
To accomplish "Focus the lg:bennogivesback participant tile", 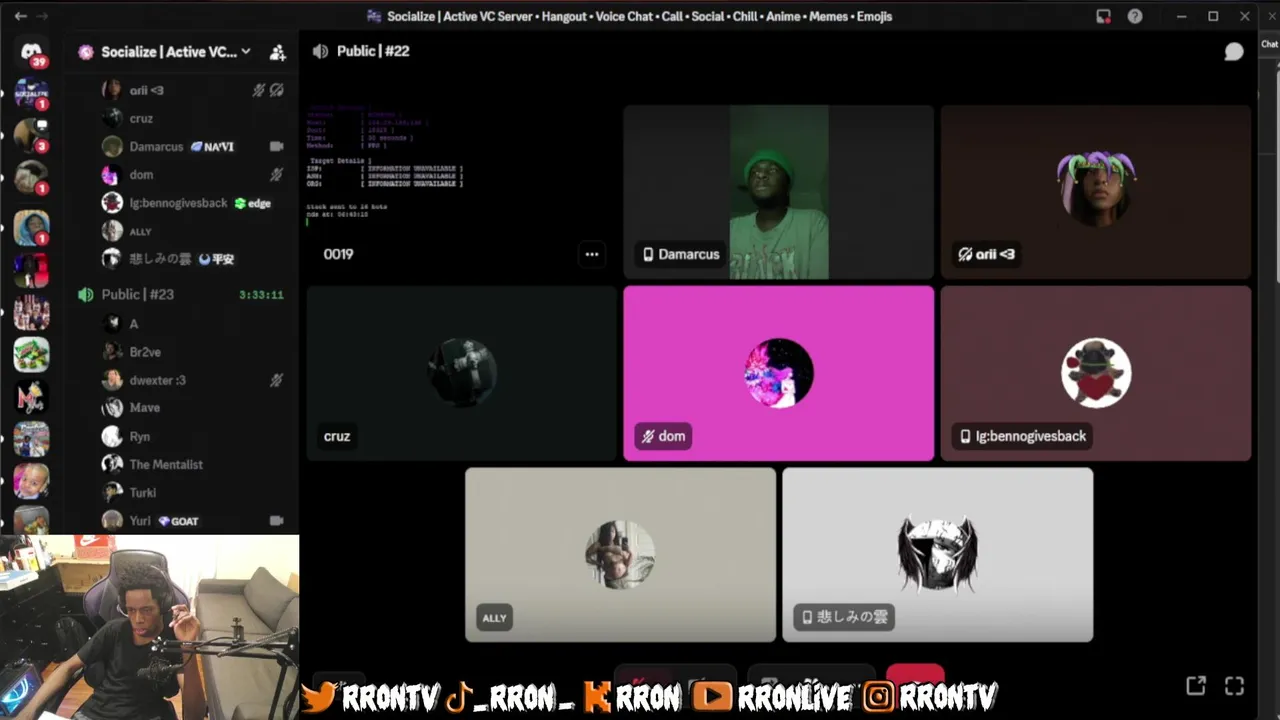I will 1095,373.
